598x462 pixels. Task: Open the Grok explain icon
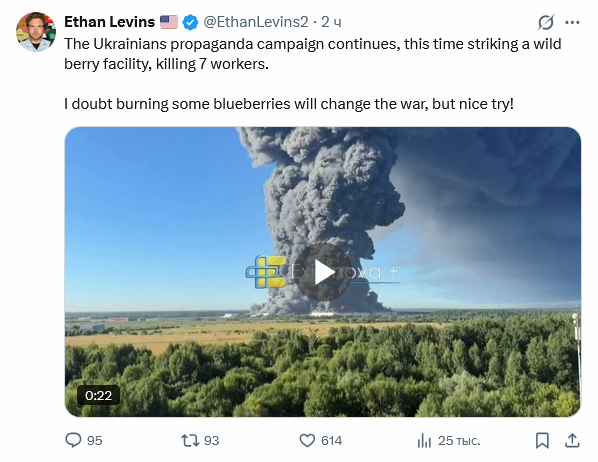pyautogui.click(x=546, y=22)
